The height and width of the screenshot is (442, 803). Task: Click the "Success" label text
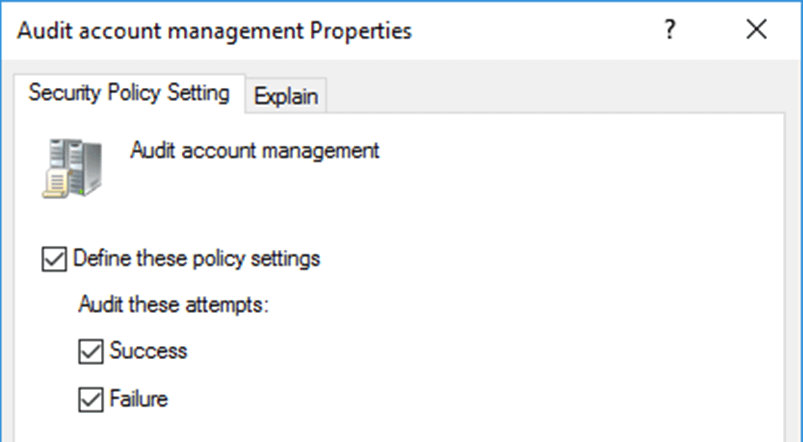click(x=149, y=351)
